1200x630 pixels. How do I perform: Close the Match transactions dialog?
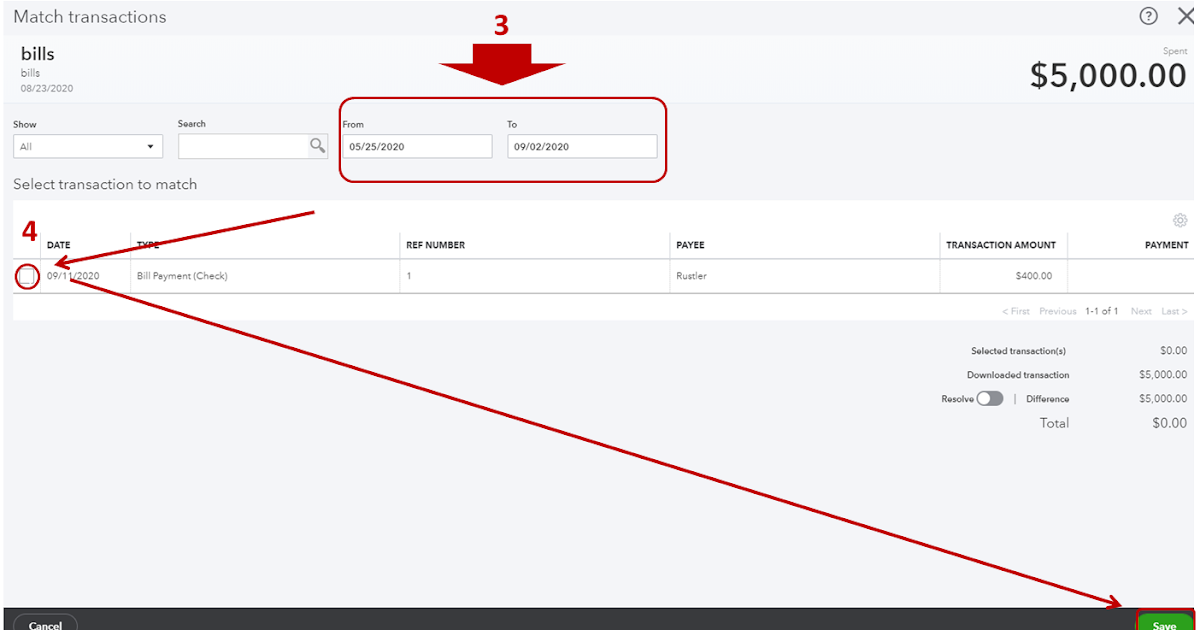click(1185, 16)
